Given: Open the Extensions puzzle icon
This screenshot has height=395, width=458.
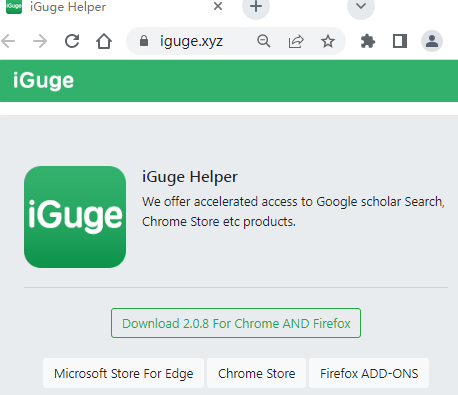Looking at the screenshot, I should click(x=368, y=41).
